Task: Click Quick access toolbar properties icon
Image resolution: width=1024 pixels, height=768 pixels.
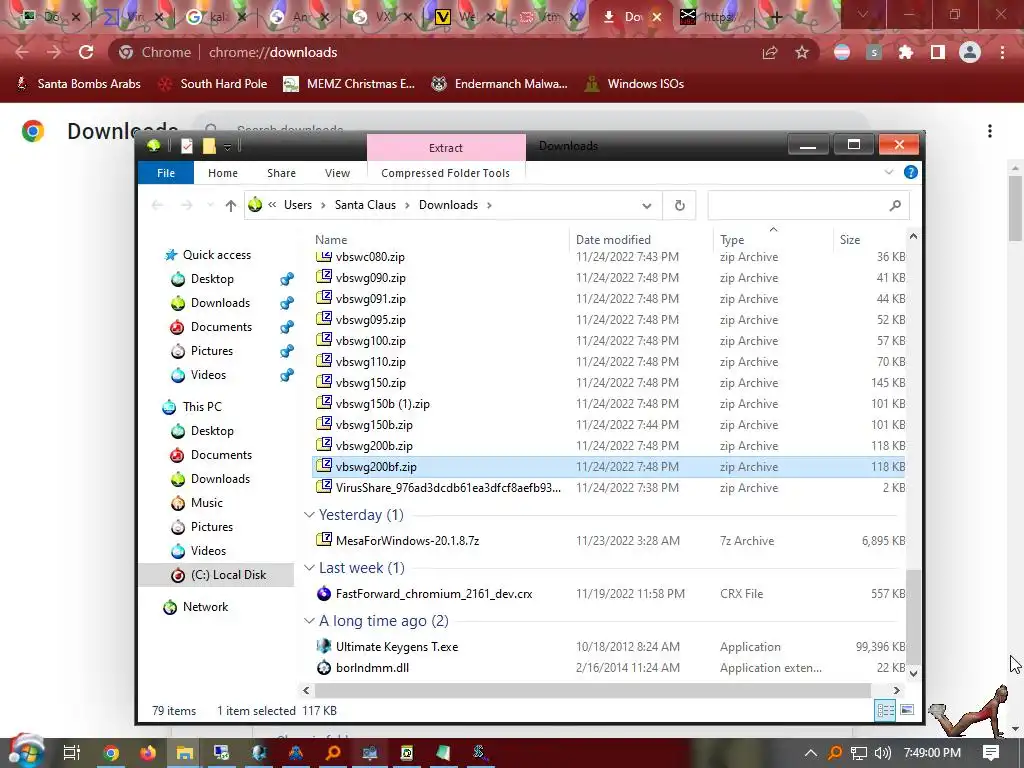Action: [187, 146]
